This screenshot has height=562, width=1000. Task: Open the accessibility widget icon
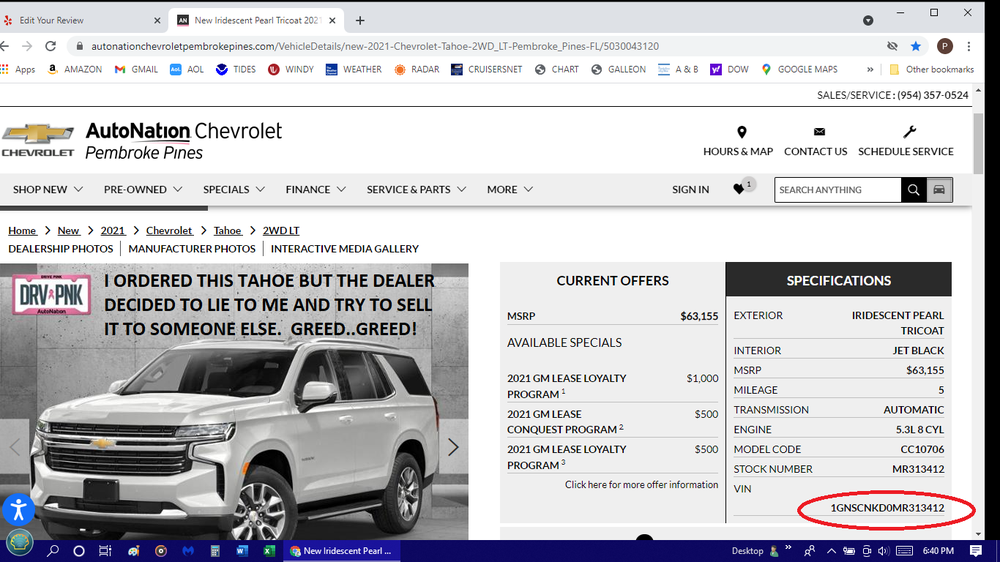point(18,509)
